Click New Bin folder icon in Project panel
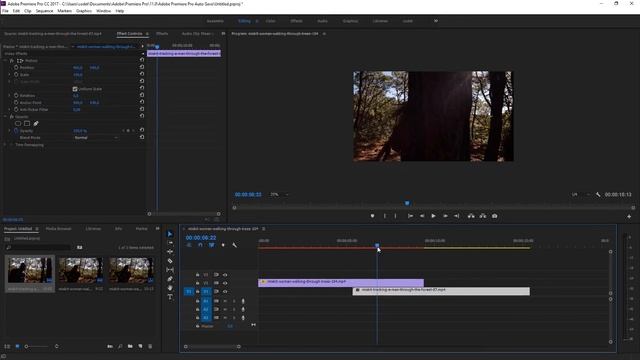Viewport: 640px width, 360px height. (130, 346)
